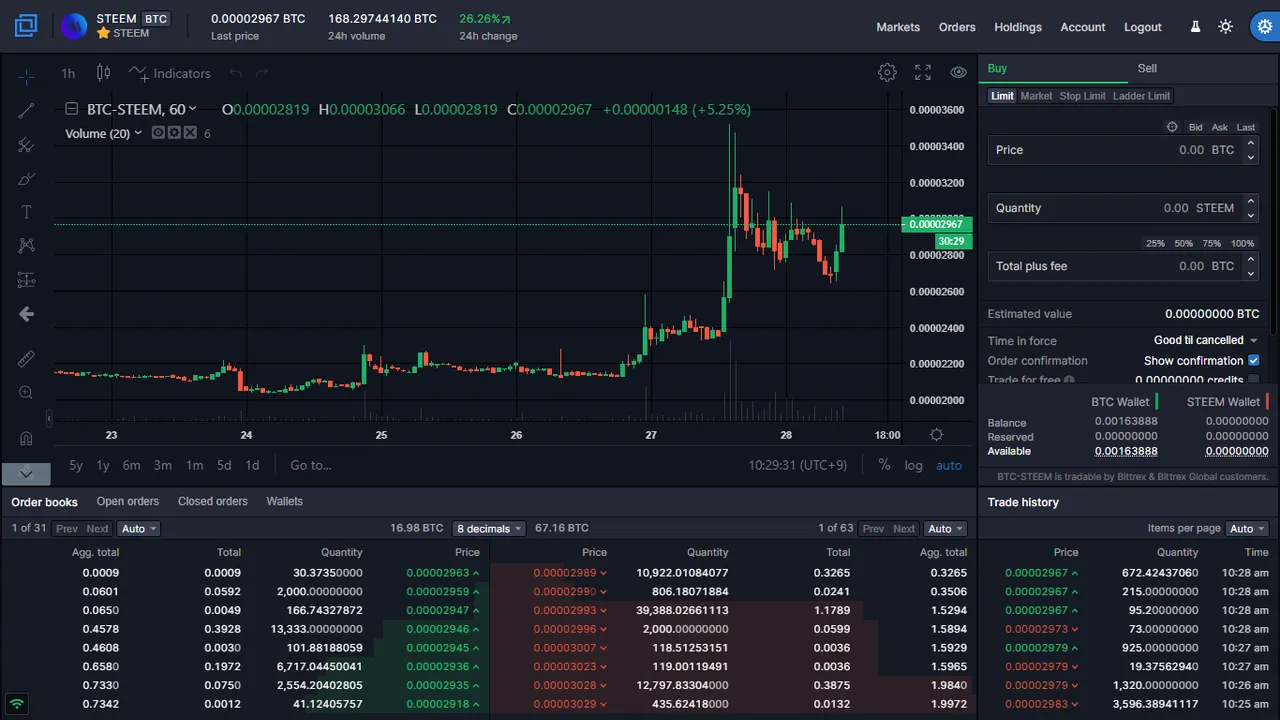Expand the BTC-STEEM, 60 symbol chevron
The image size is (1280, 720).
tap(192, 109)
